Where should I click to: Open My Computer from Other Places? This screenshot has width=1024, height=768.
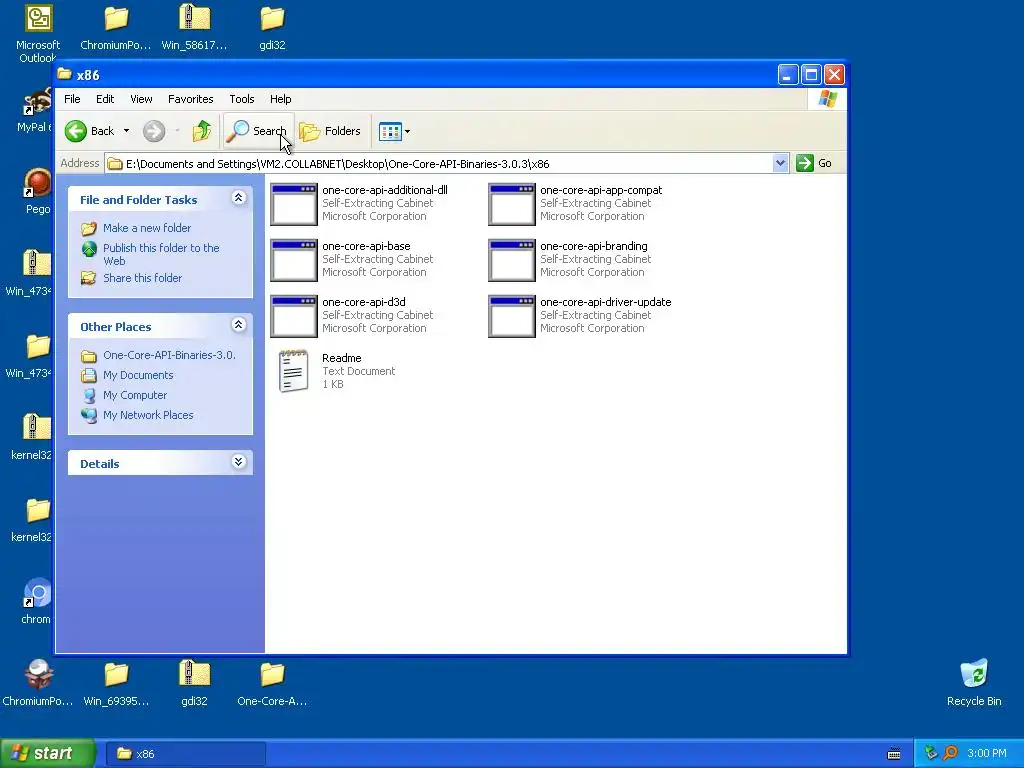[x=135, y=395]
